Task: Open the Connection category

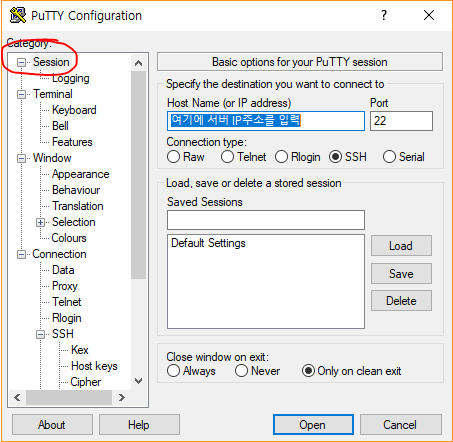Action: point(59,254)
